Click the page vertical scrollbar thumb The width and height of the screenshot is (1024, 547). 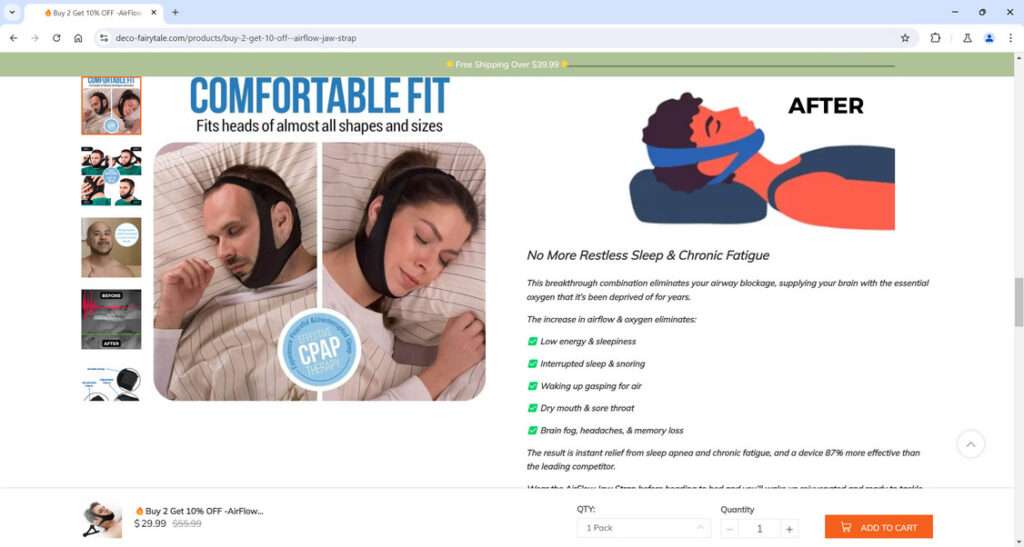coord(1018,302)
